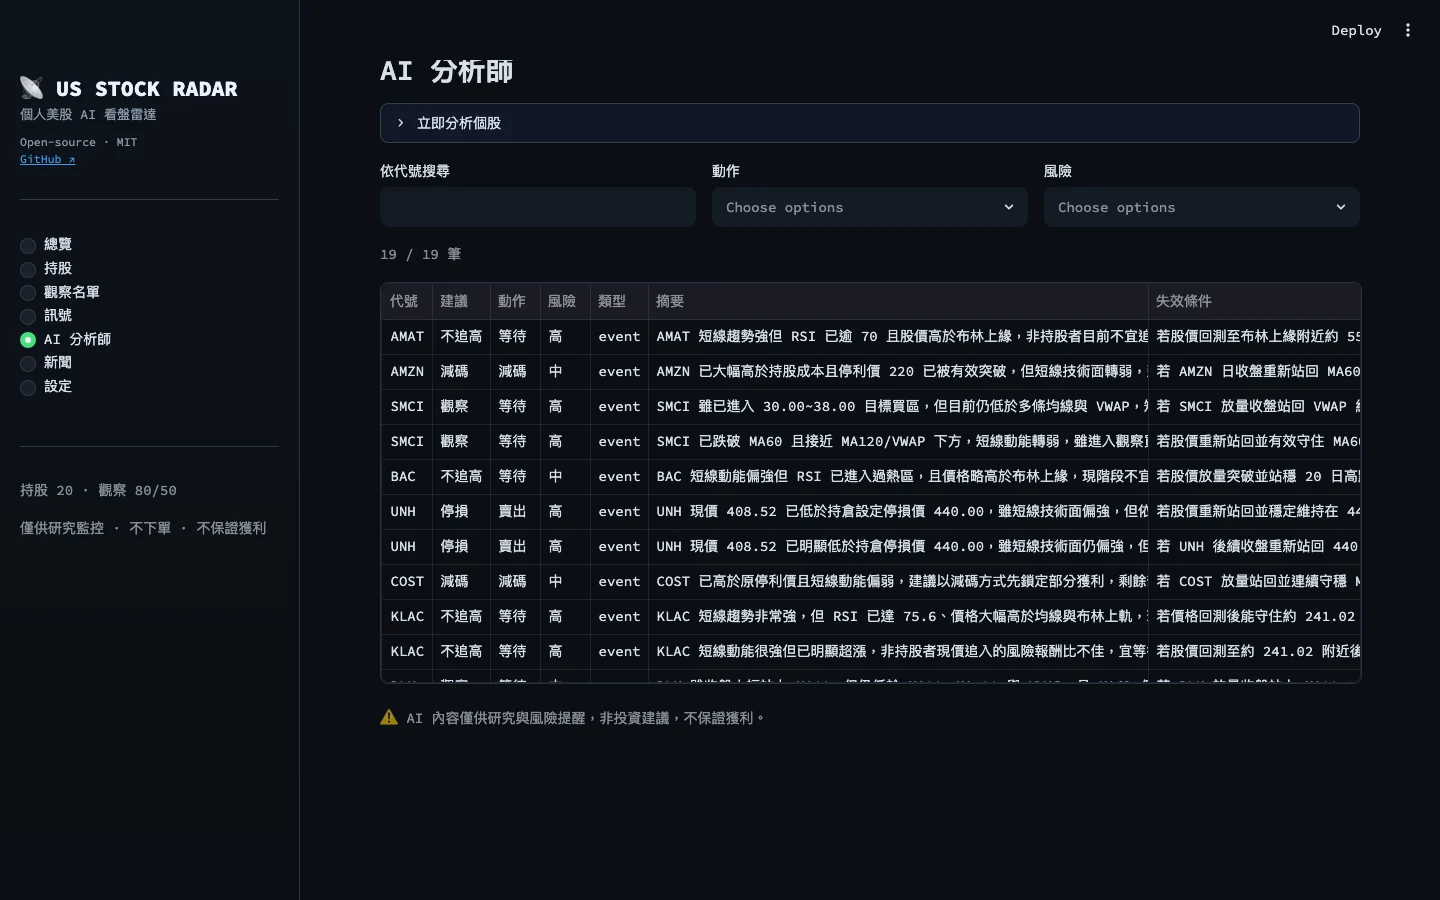Click the 摘要 column header
This screenshot has width=1440, height=900.
click(898, 301)
